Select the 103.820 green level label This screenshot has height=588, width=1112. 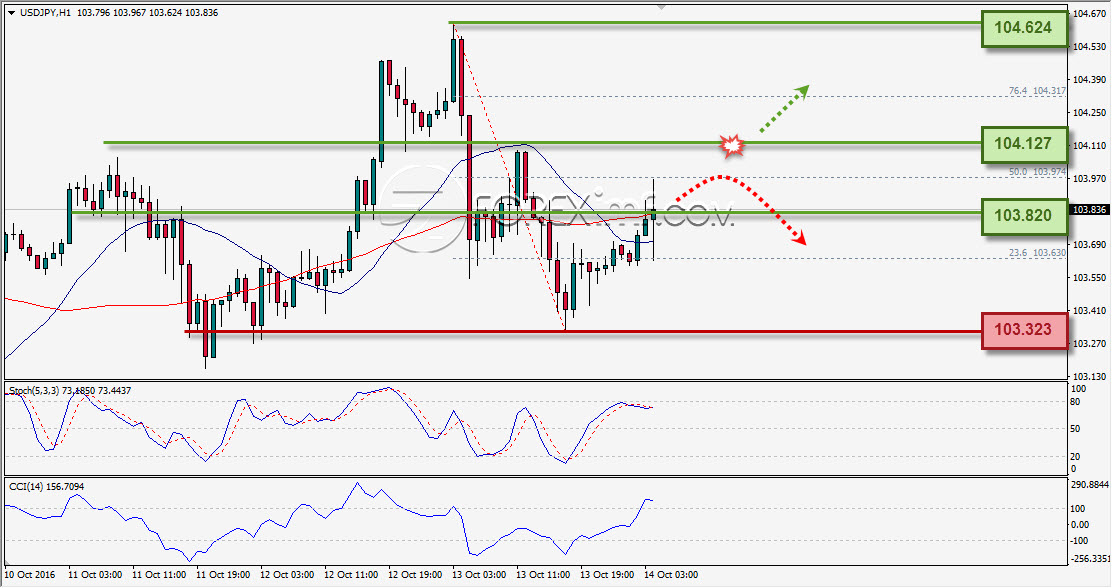pyautogui.click(x=1023, y=216)
